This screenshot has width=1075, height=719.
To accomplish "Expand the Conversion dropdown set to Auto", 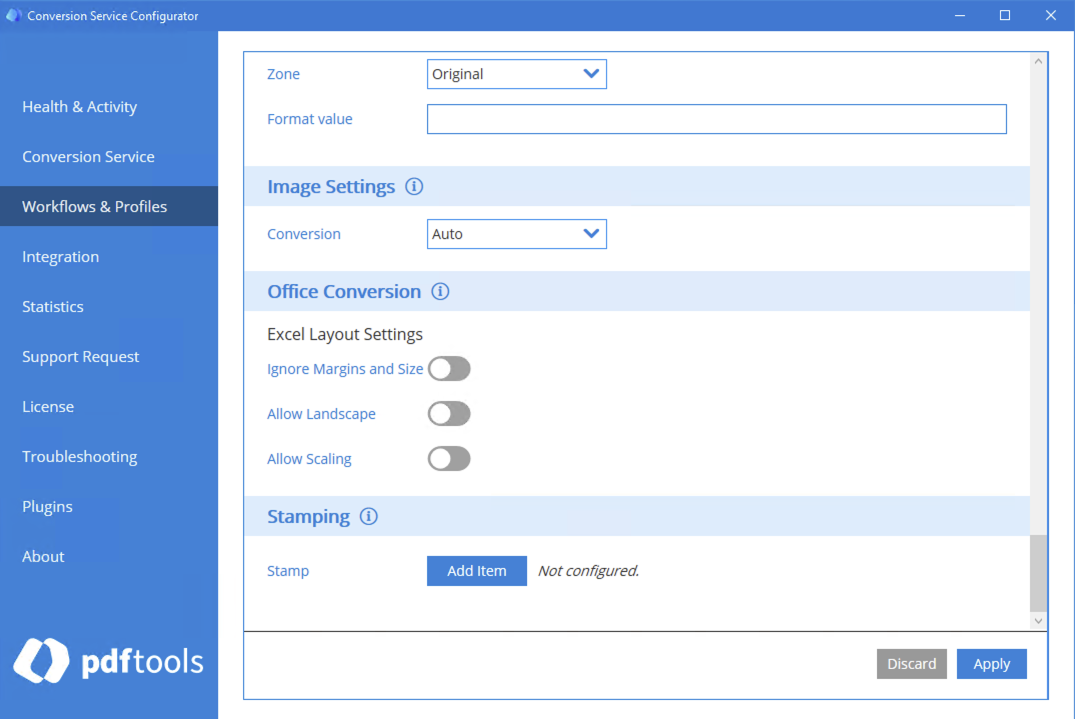I will pos(516,233).
